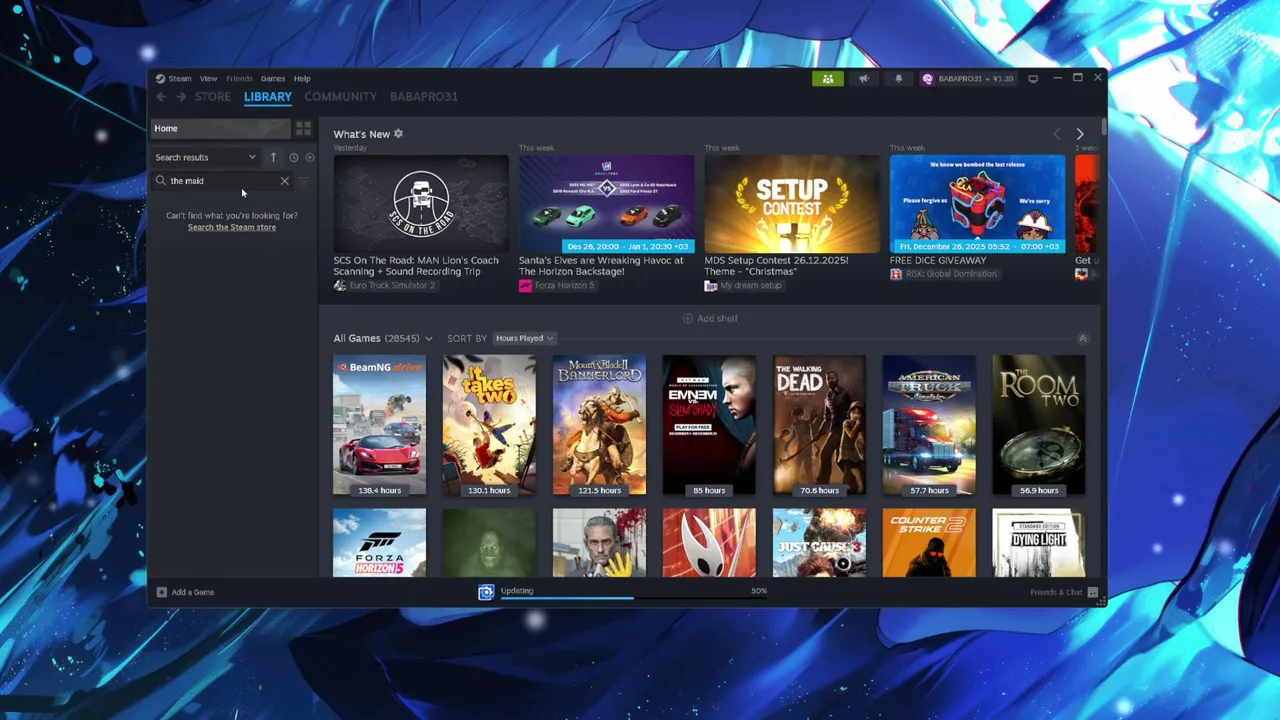Go forward with the right arrow

181,97
